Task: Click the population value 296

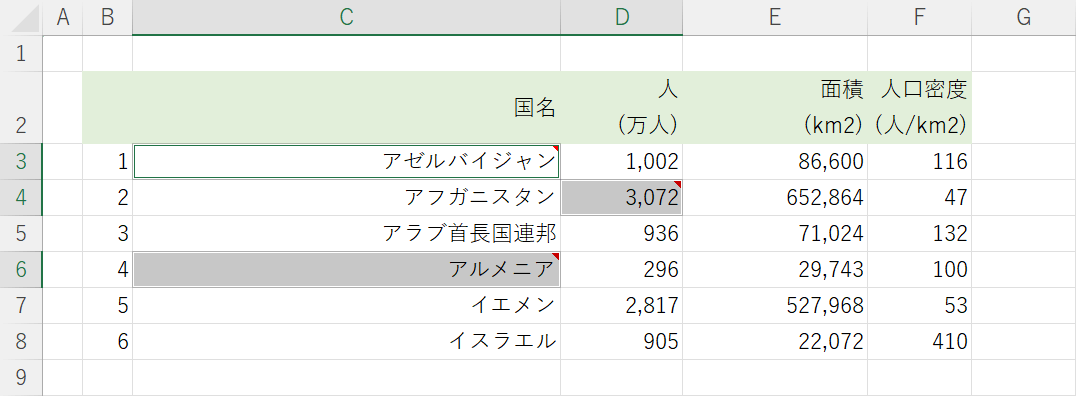Action: click(x=622, y=270)
